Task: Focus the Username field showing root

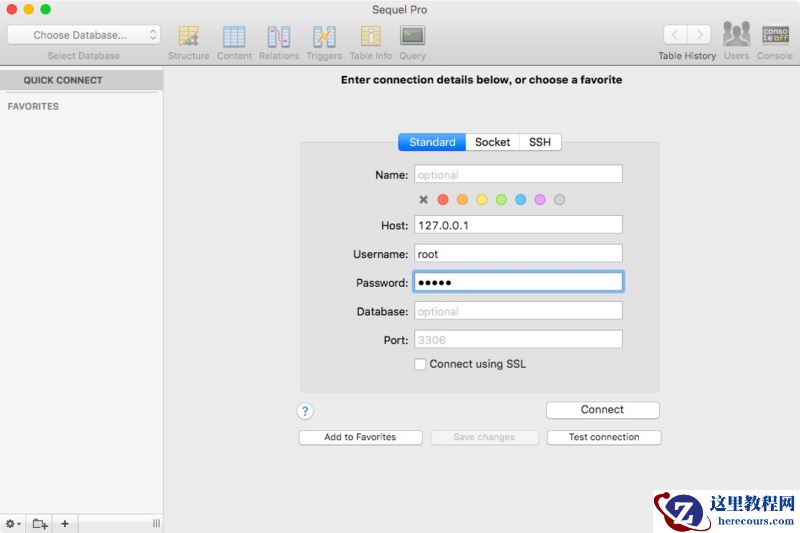Action: (x=518, y=253)
